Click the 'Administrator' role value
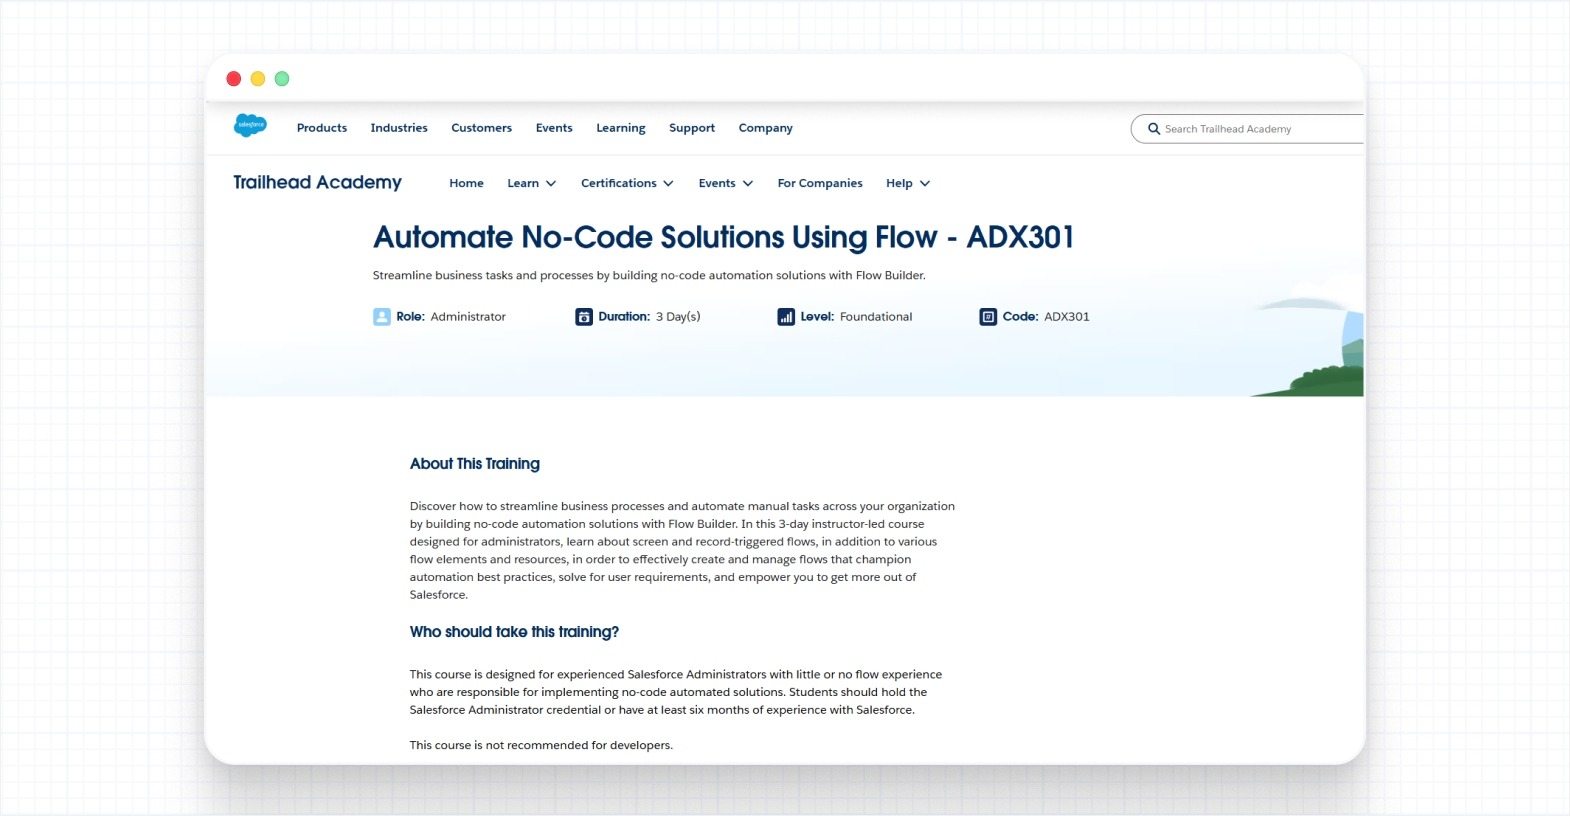Screen dimensions: 1570x816 pyautogui.click(x=468, y=317)
